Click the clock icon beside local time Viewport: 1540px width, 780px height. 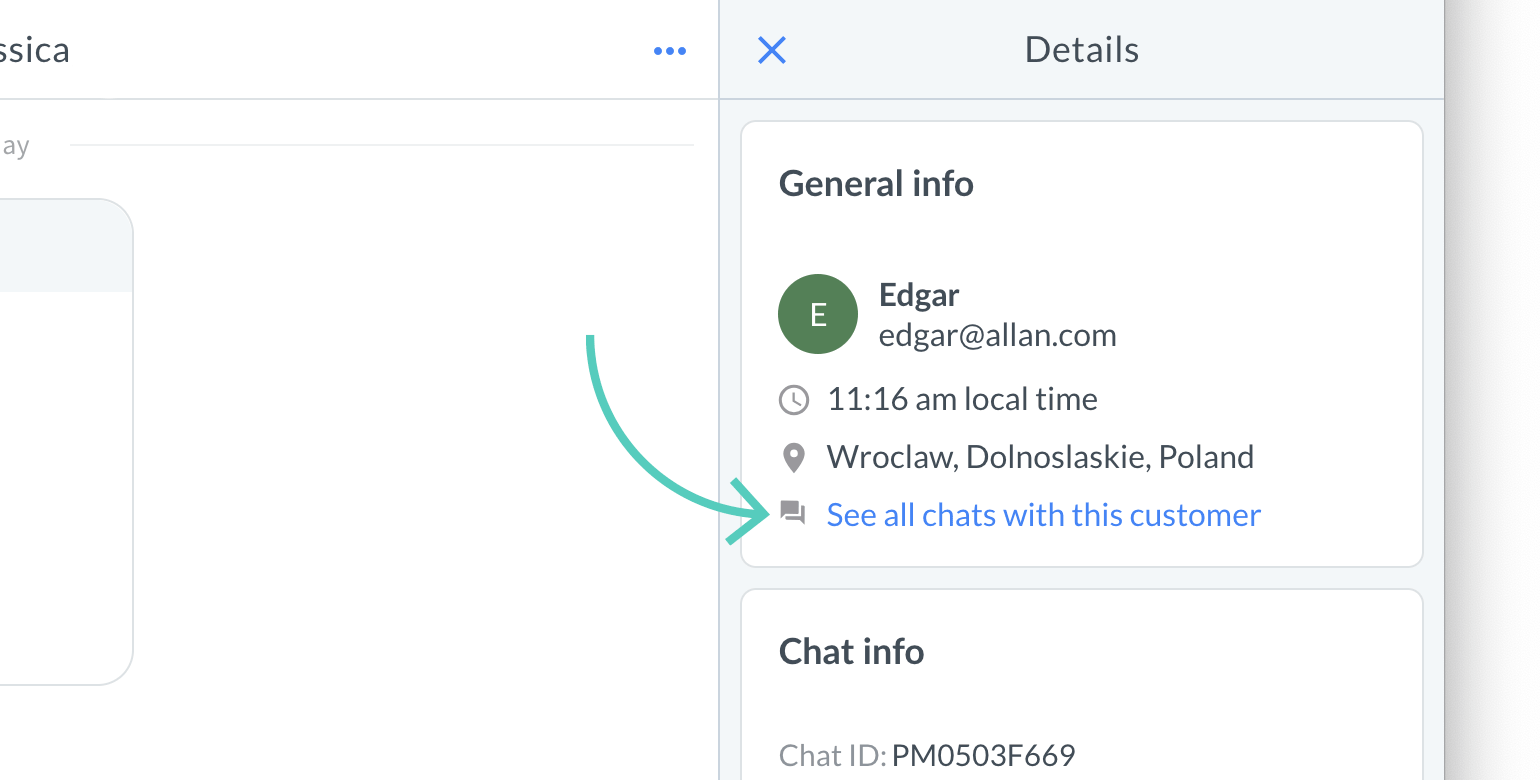tap(793, 400)
